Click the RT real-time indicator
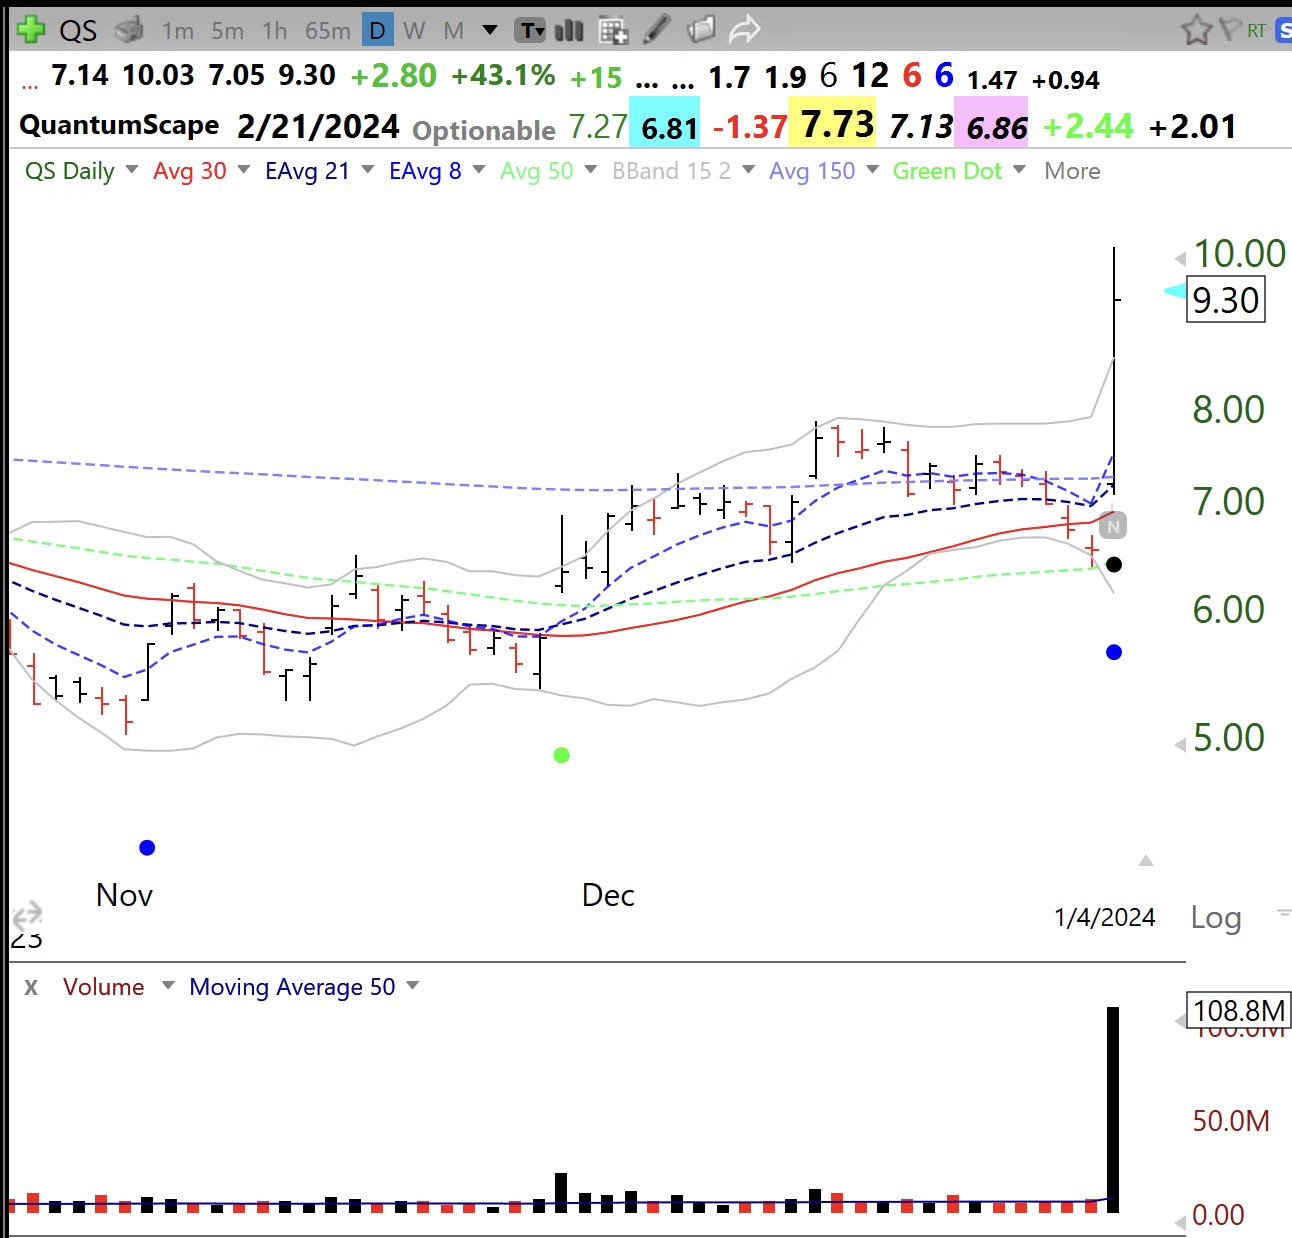1292x1238 pixels. click(1256, 31)
